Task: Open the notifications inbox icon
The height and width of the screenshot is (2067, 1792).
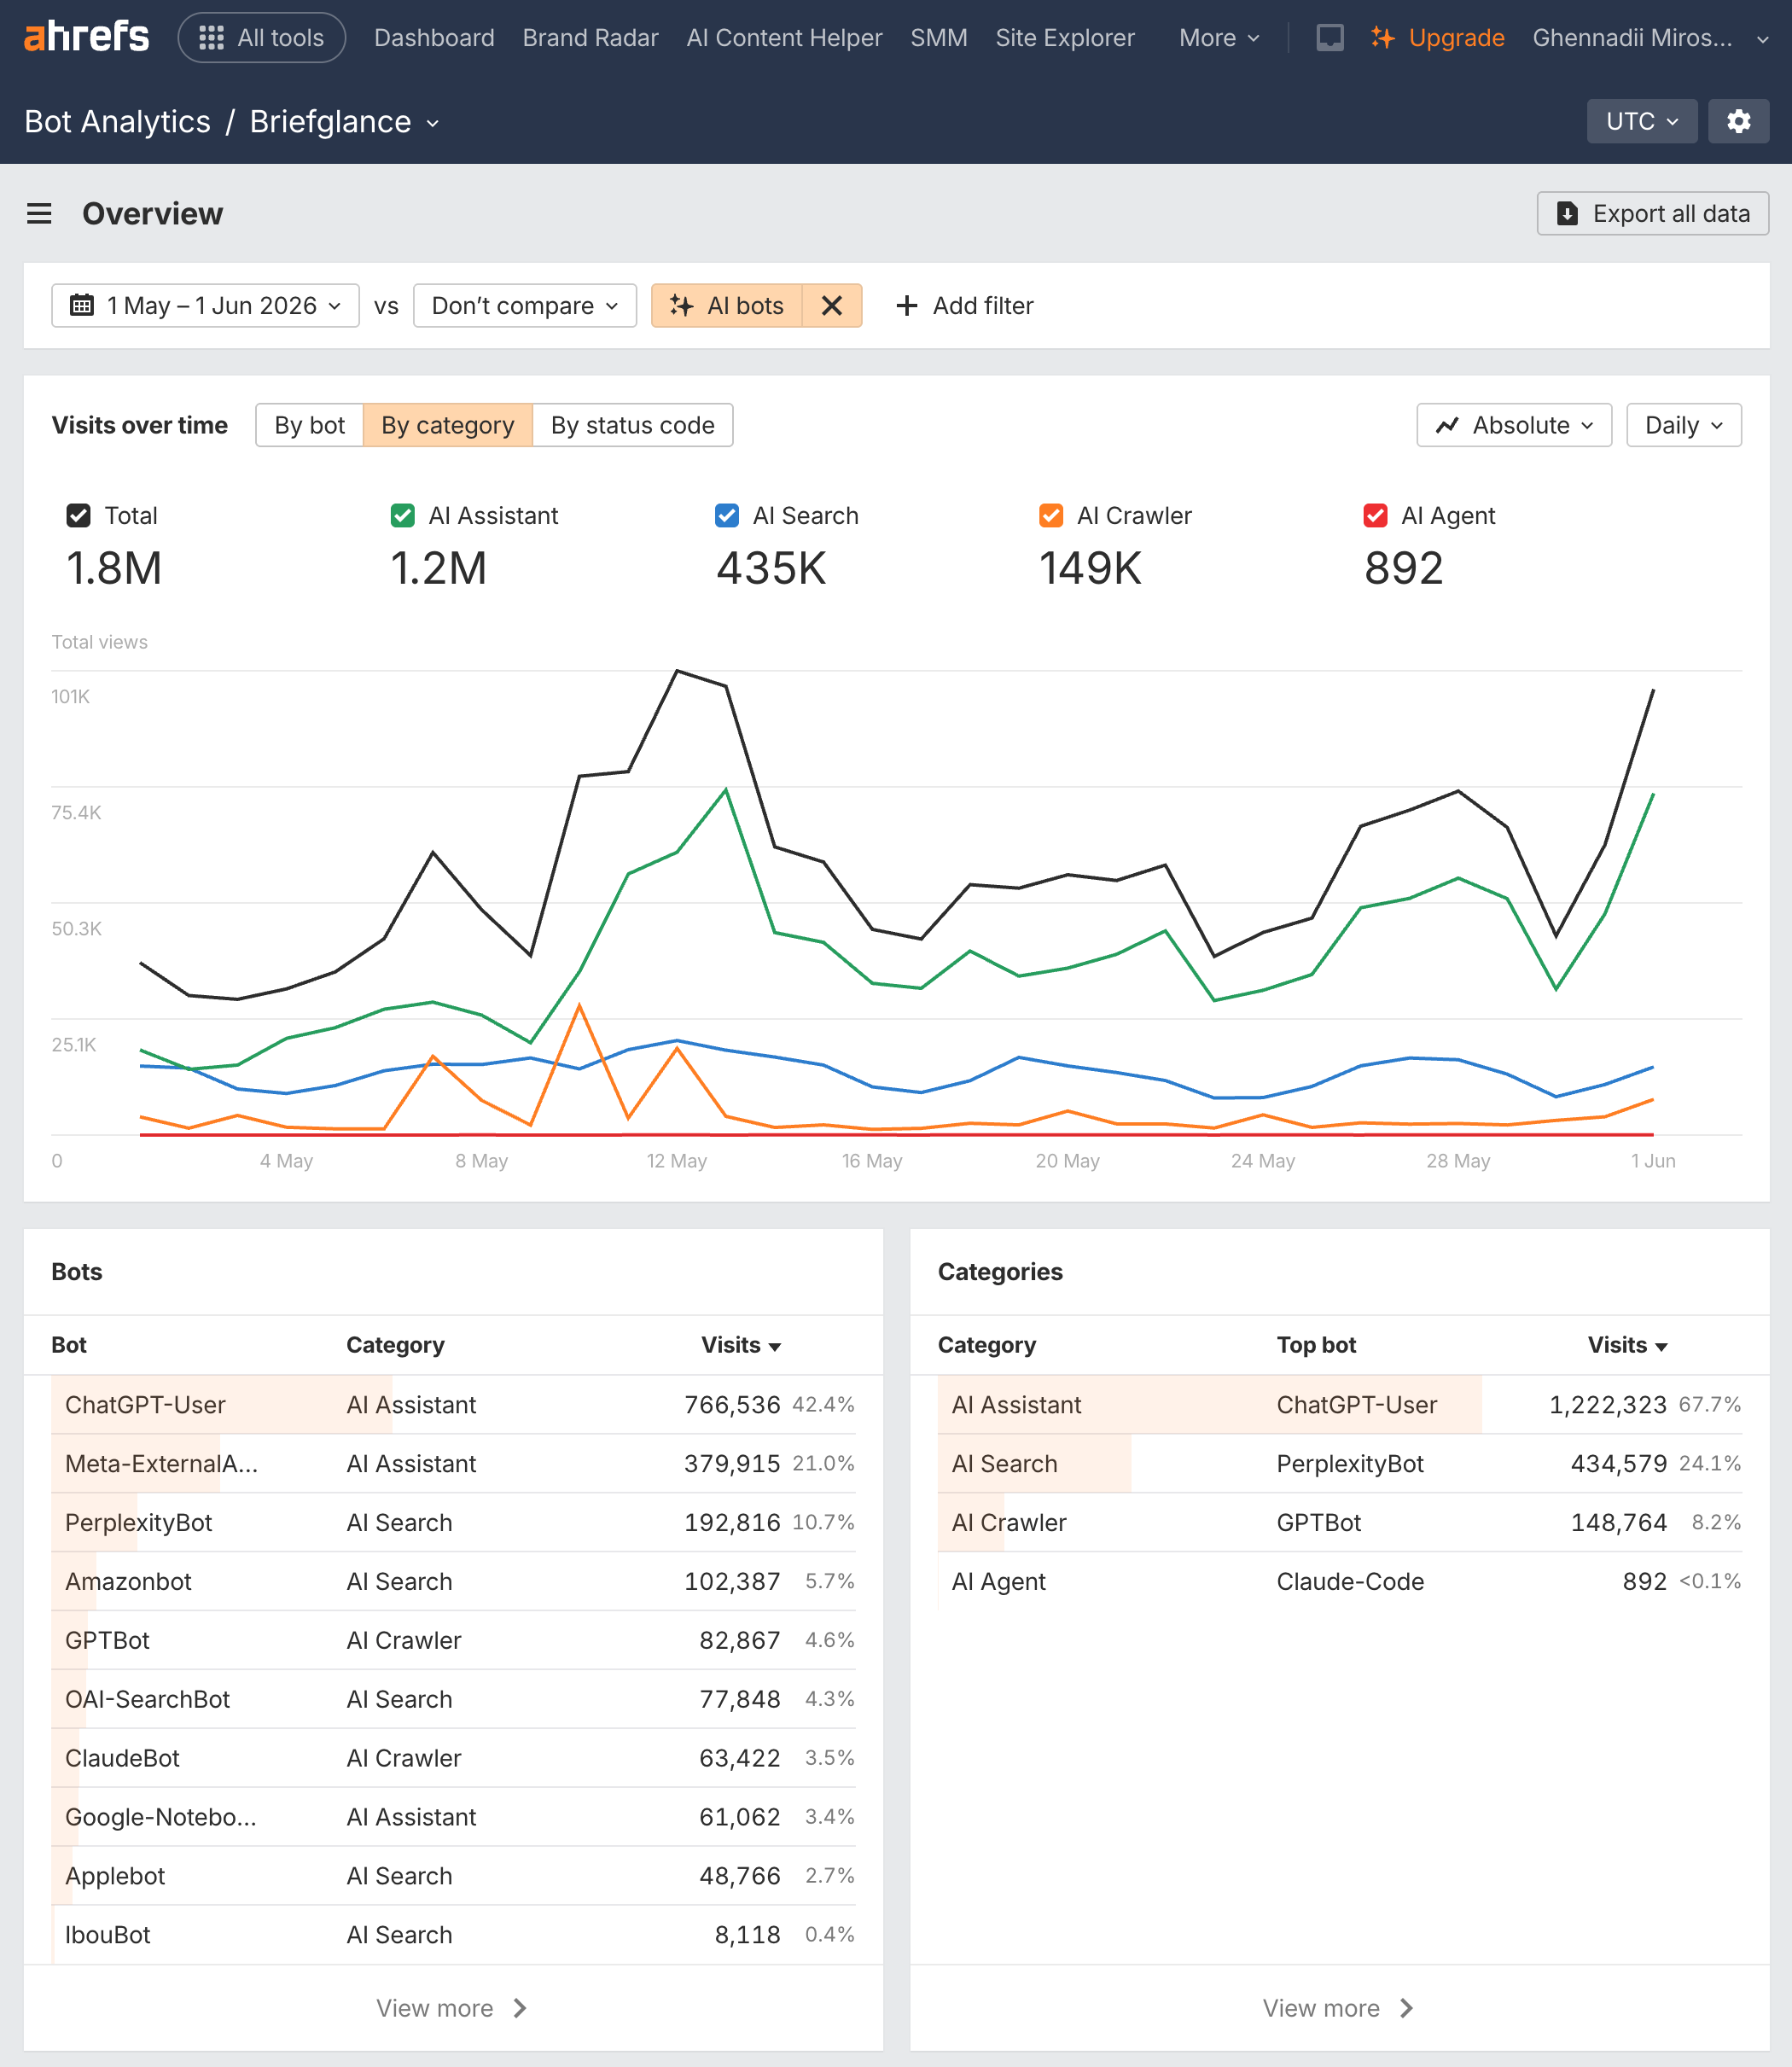Action: 1329,38
